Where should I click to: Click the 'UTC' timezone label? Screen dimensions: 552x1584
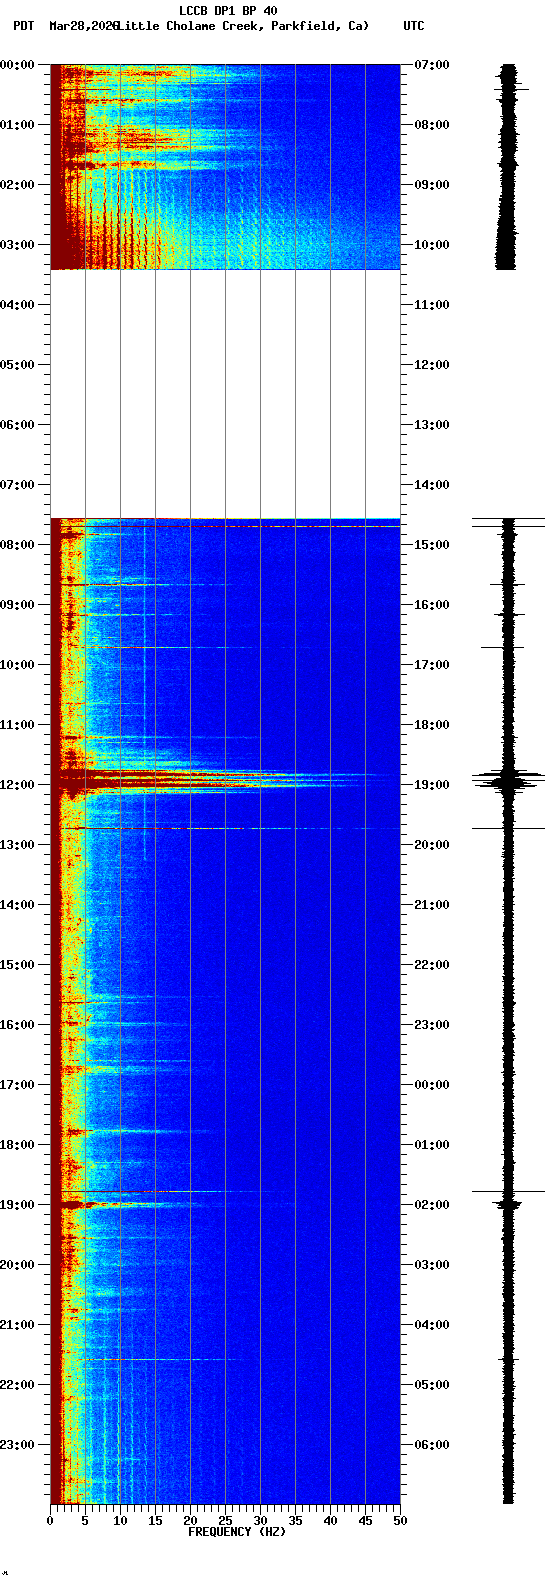(414, 25)
